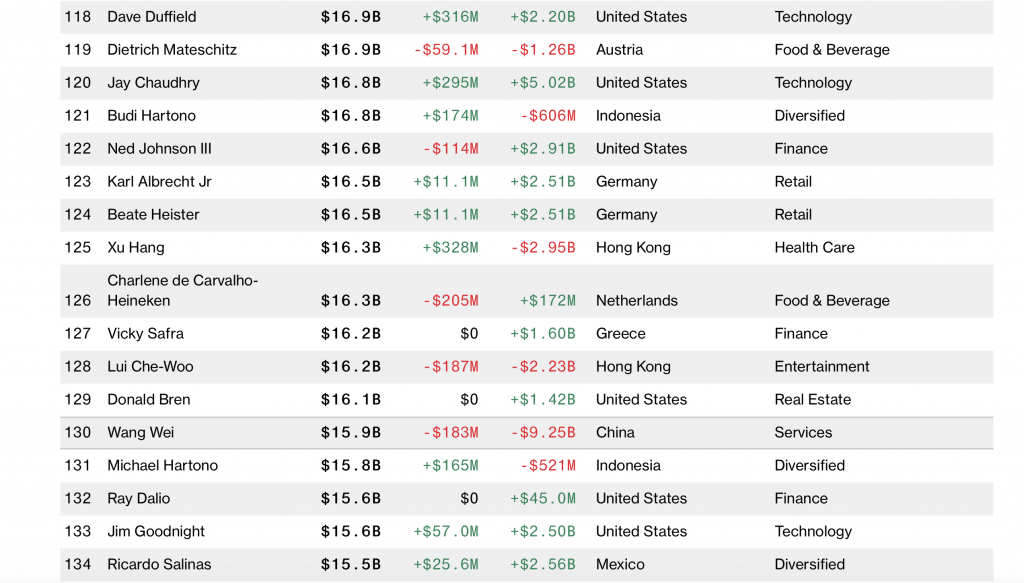The width and height of the screenshot is (1024, 583).
Task: Select Ray Dalio's name
Action: (x=139, y=499)
